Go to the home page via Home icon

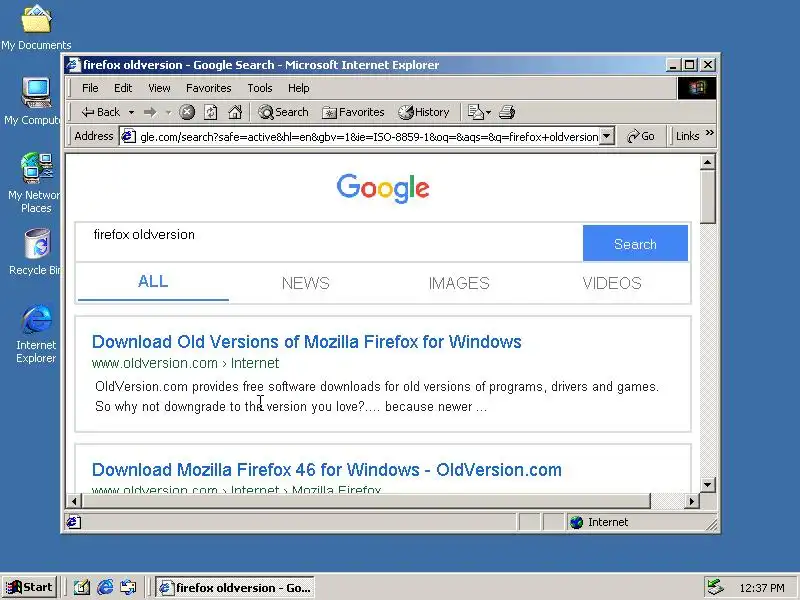point(235,112)
